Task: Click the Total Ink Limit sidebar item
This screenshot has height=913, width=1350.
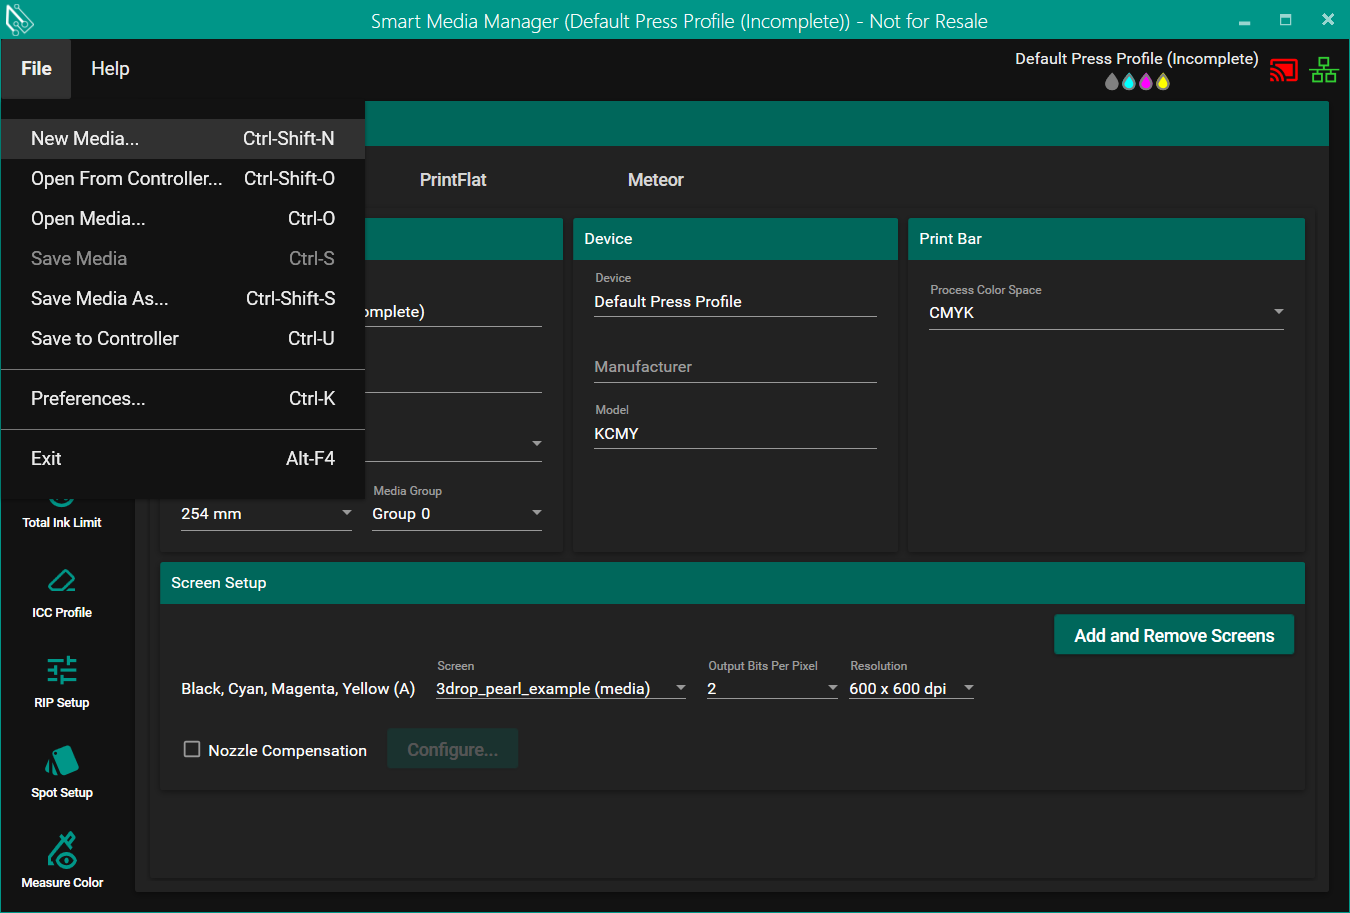Action: (62, 521)
